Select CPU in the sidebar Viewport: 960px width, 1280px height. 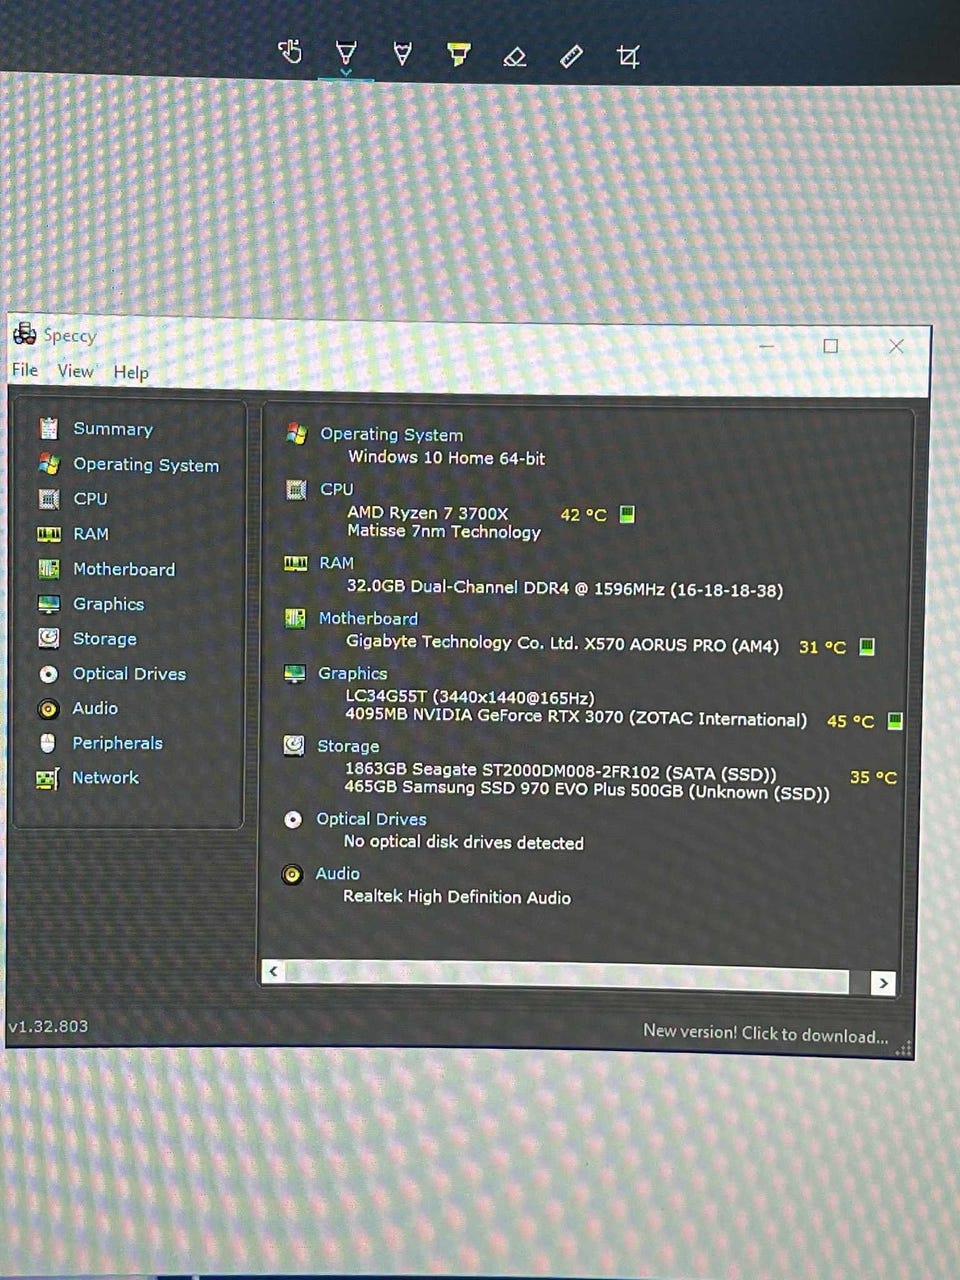[90, 498]
